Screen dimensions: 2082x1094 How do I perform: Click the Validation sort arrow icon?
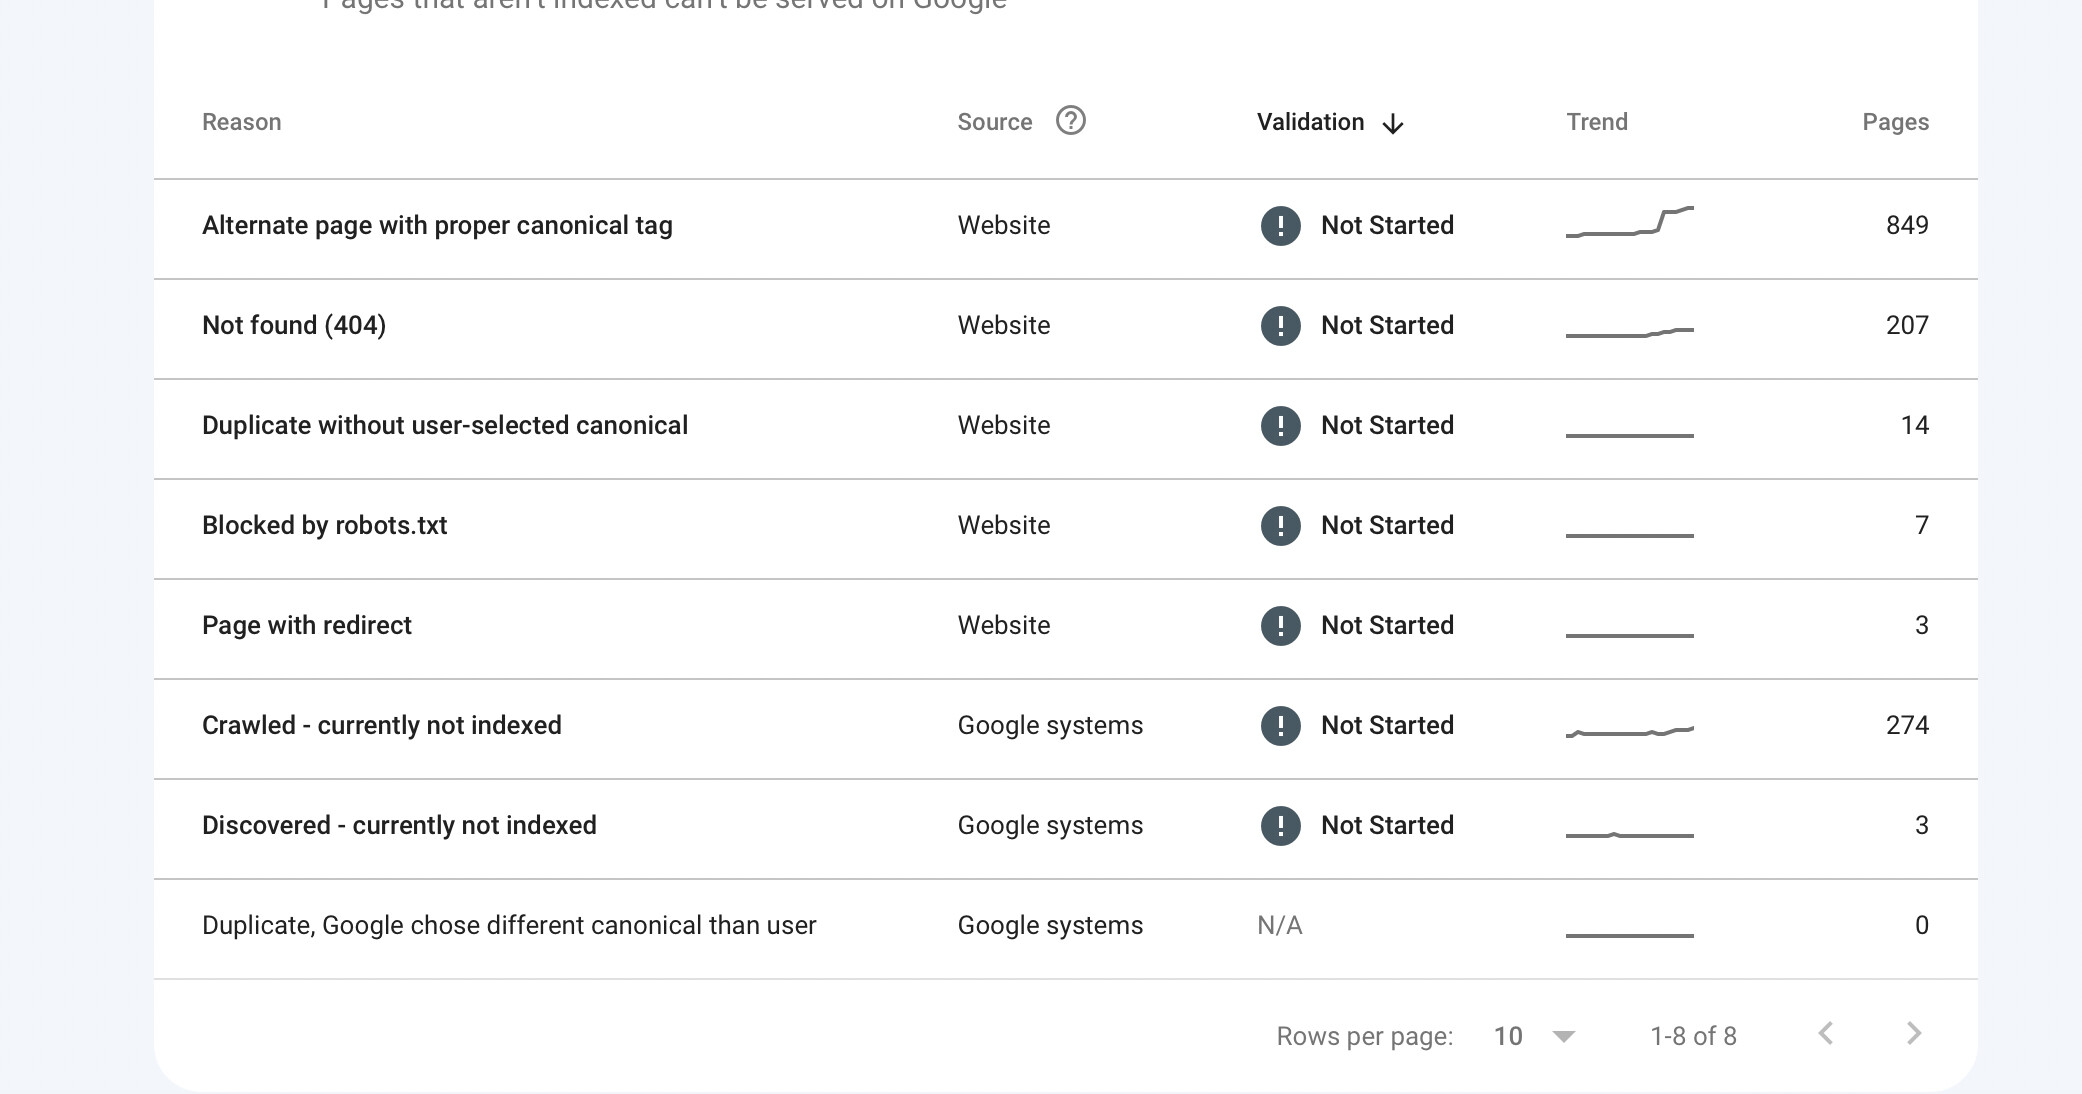1393,123
